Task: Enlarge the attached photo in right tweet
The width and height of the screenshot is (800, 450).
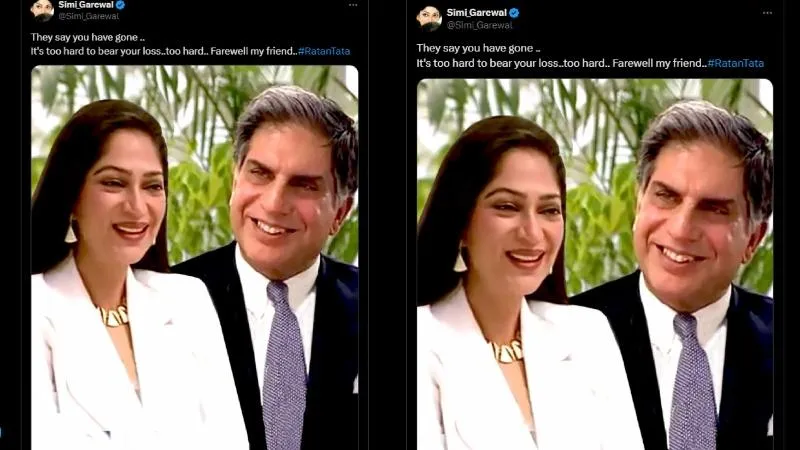Action: pyautogui.click(x=595, y=264)
